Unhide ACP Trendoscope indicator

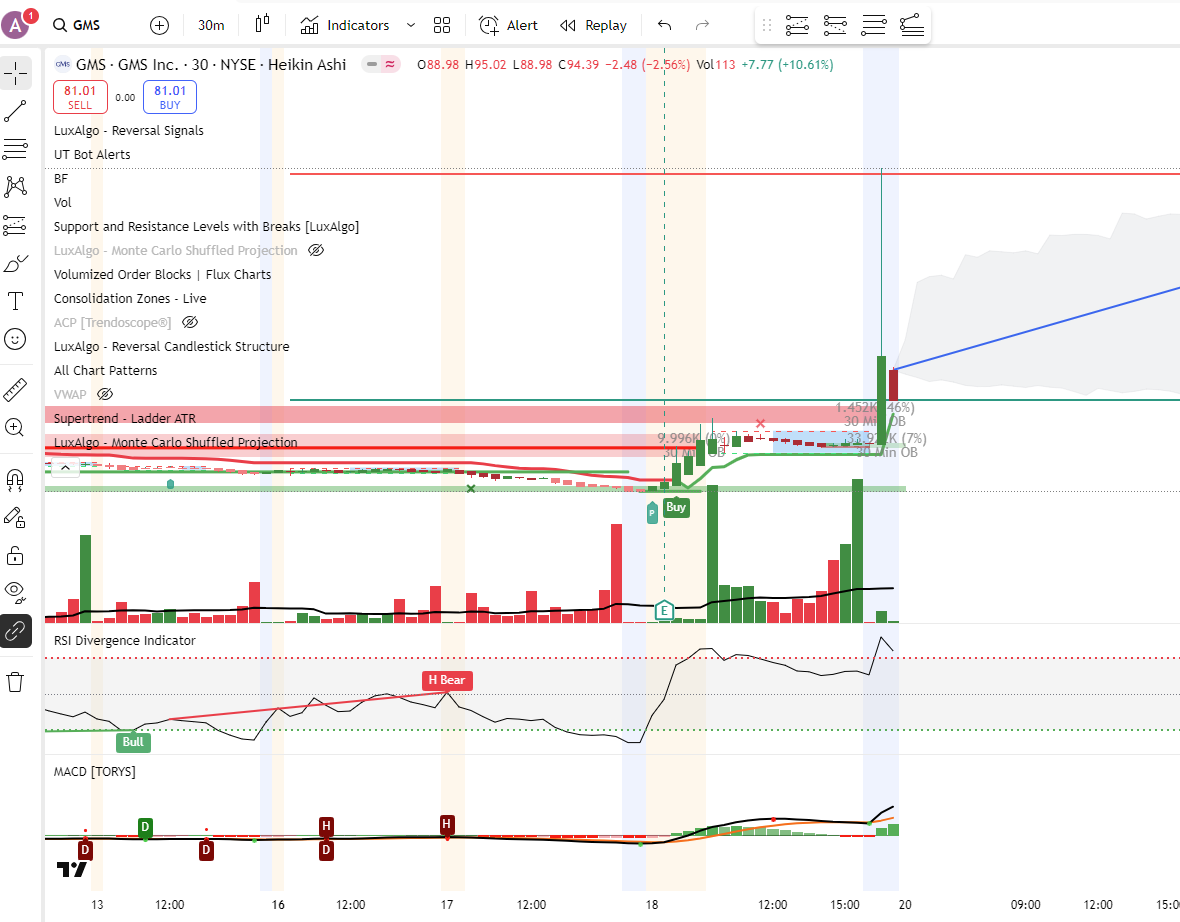tap(190, 323)
